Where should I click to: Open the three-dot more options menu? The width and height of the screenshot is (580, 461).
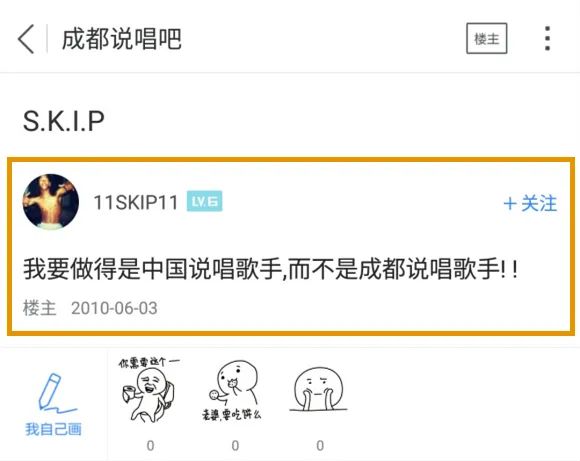pos(548,38)
